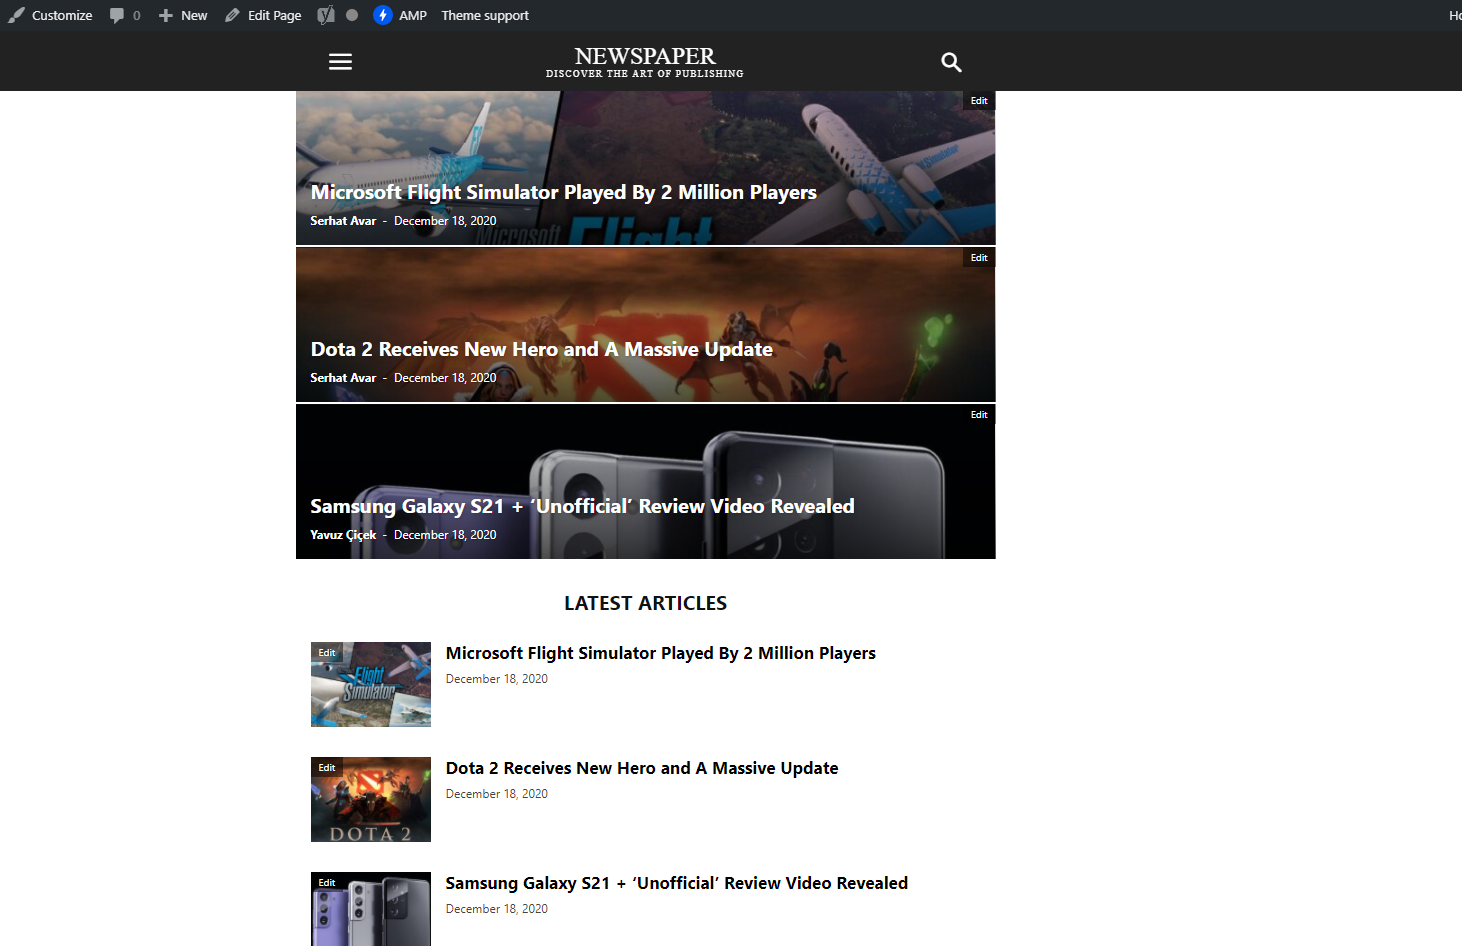Click the New plus icon
The width and height of the screenshot is (1462, 946).
click(x=166, y=15)
